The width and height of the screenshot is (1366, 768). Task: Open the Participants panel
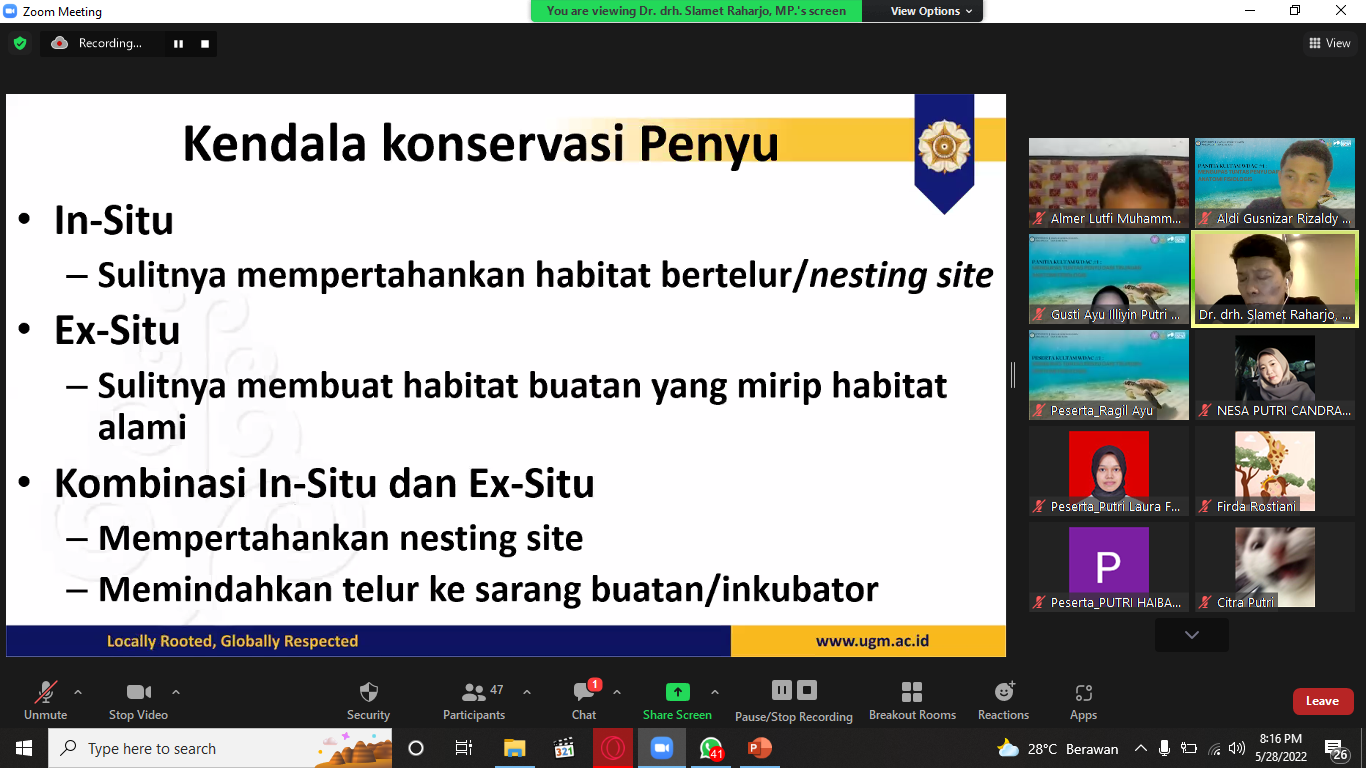[x=474, y=700]
